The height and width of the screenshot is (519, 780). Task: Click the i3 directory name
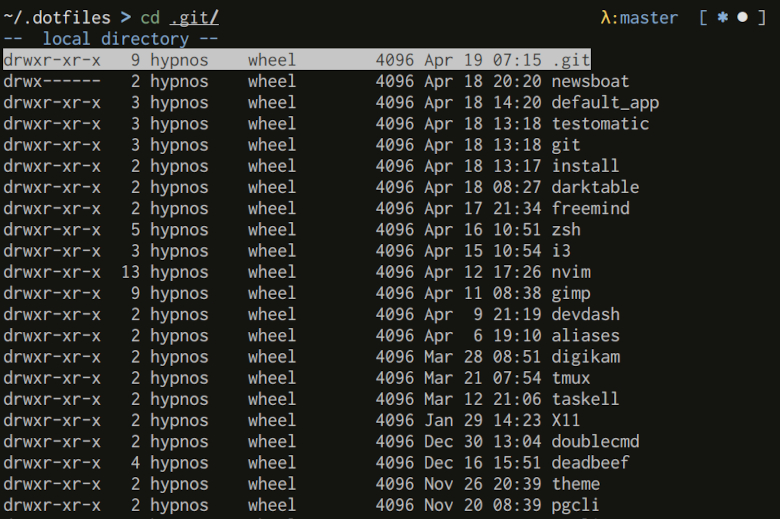pyautogui.click(x=561, y=251)
